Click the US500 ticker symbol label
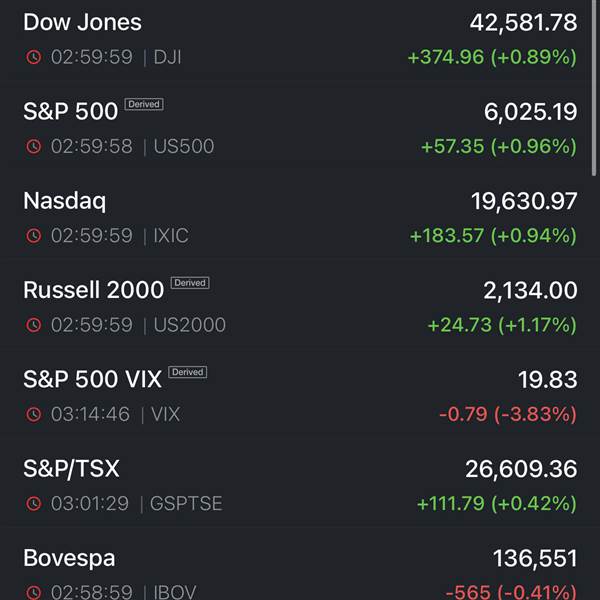This screenshot has width=600, height=600. (x=184, y=146)
